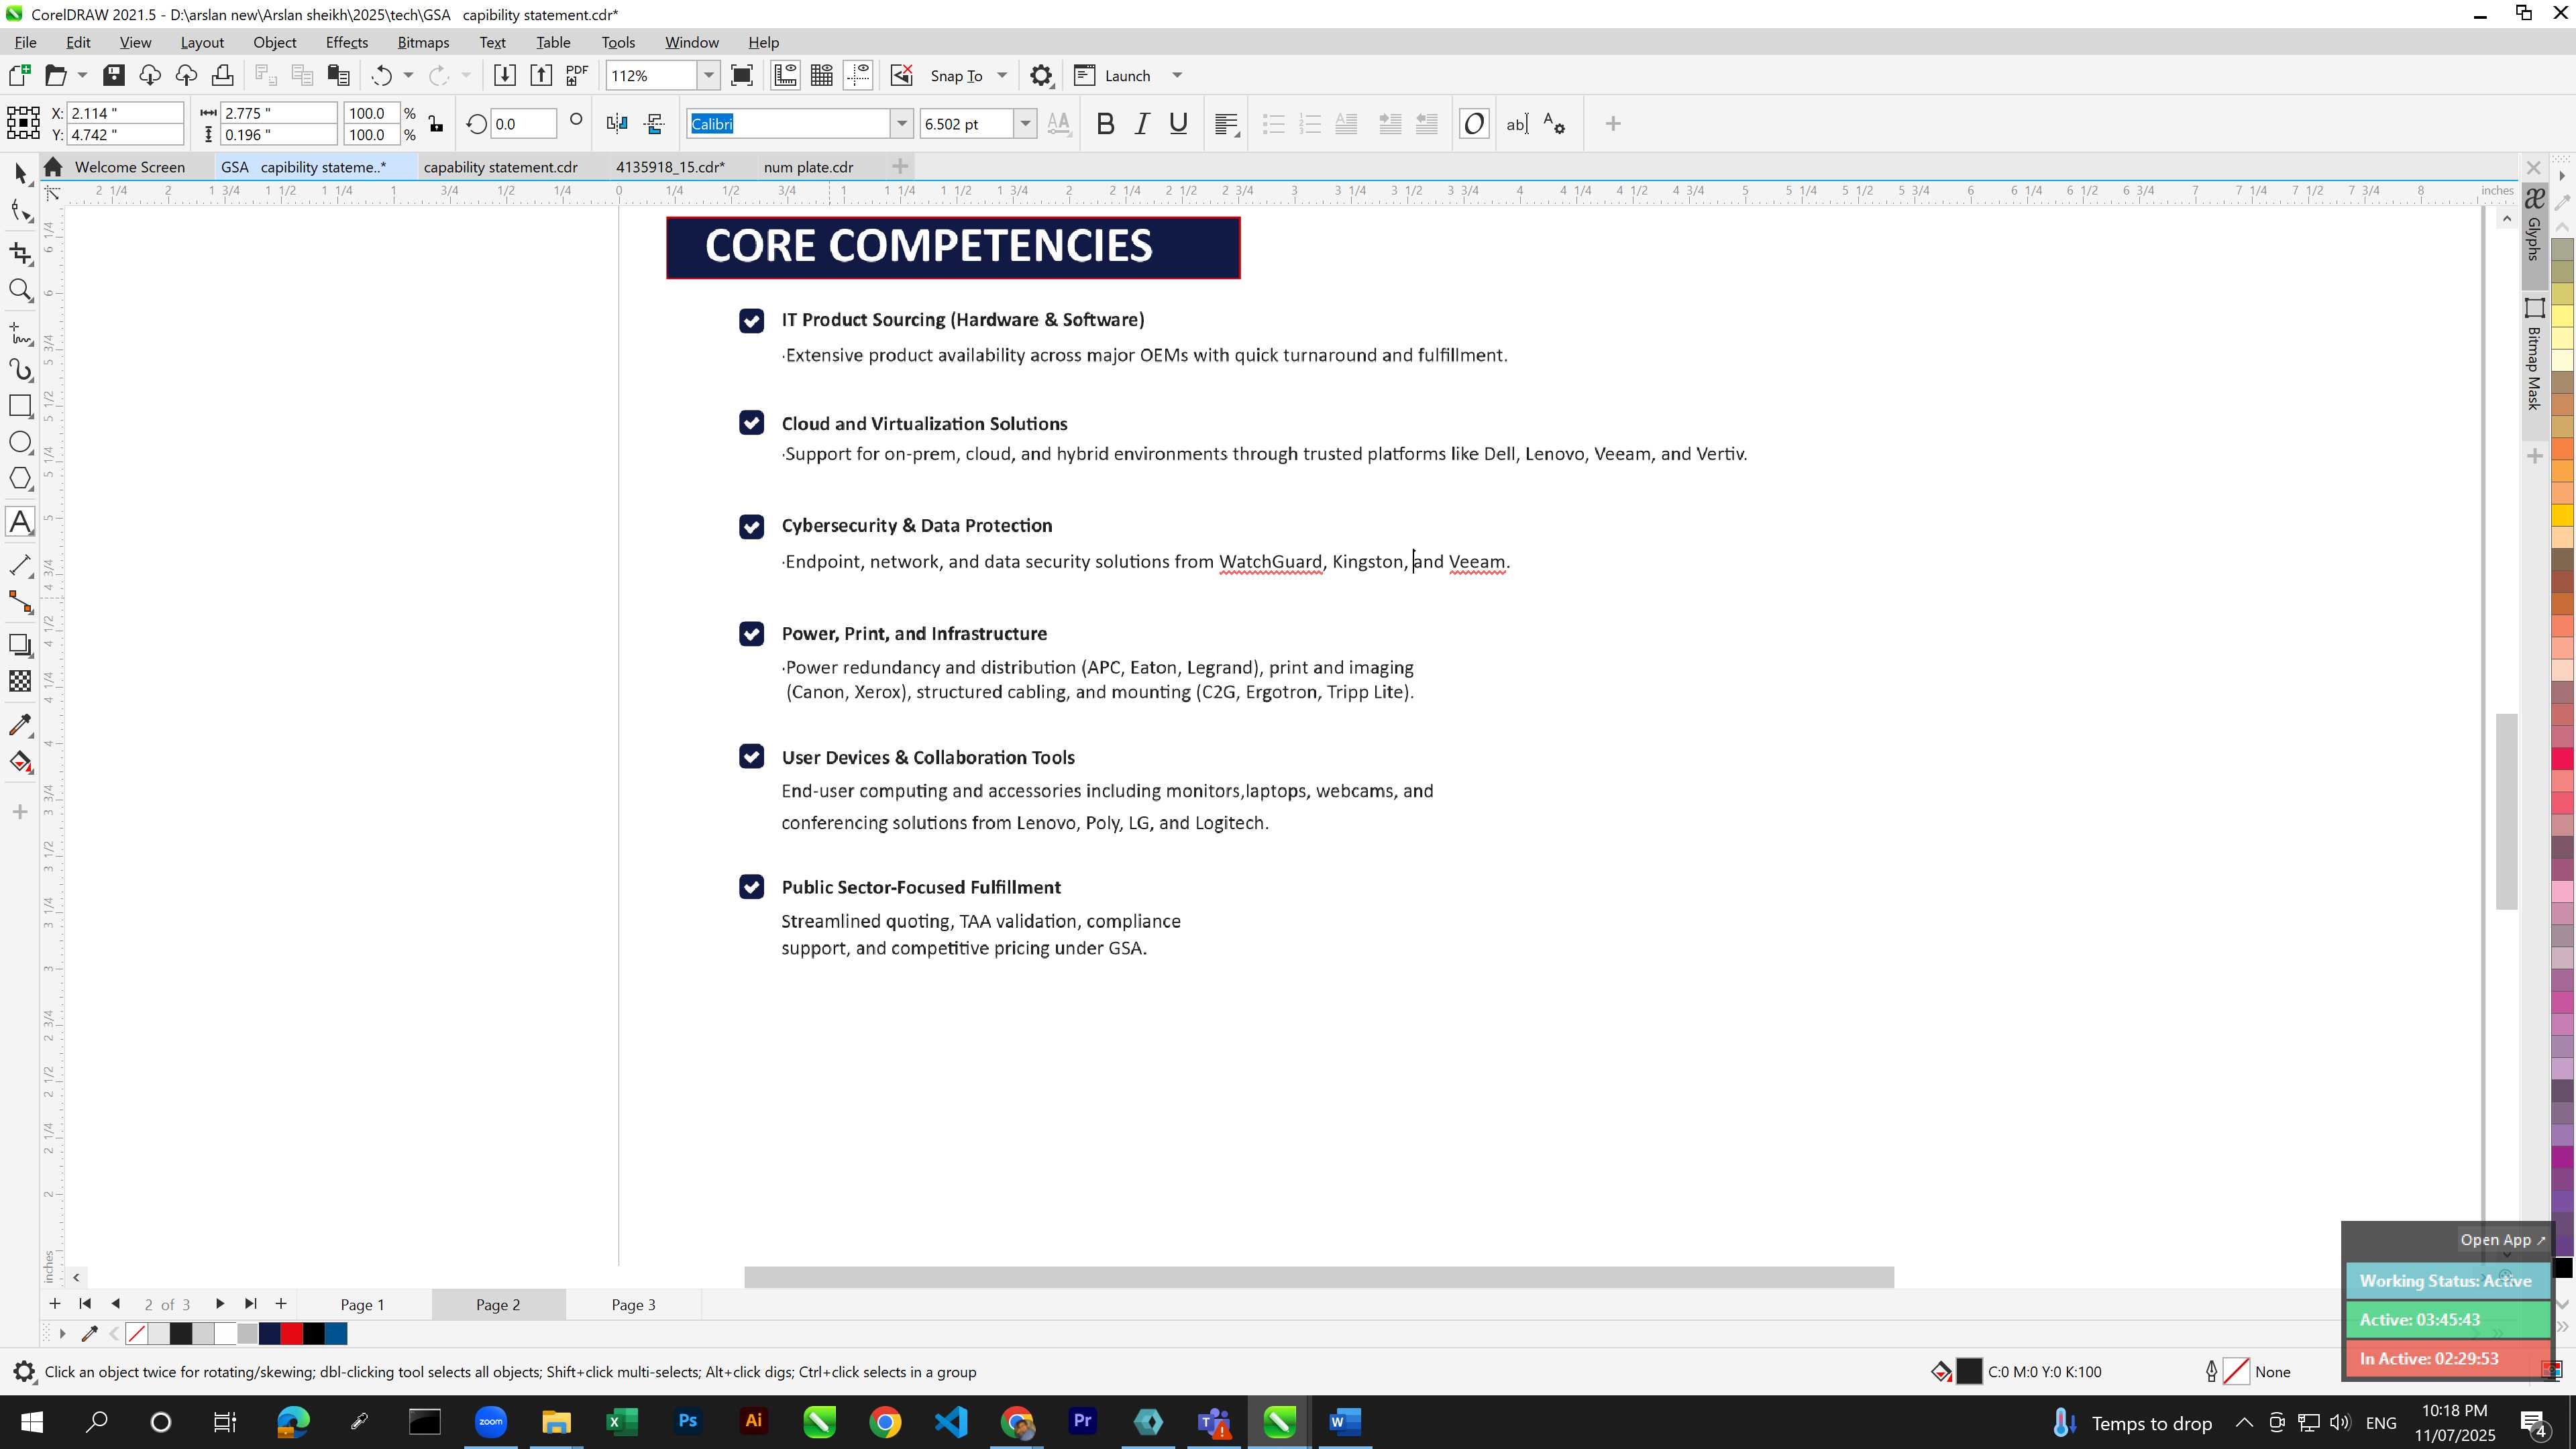The width and height of the screenshot is (2576, 1449).
Task: Select the Shape edit tool
Action: coord(20,211)
